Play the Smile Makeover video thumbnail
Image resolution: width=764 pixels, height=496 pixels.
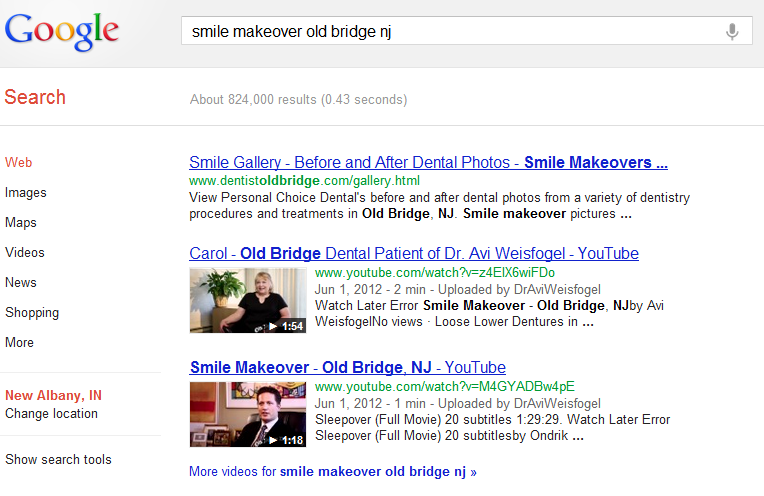(248, 414)
